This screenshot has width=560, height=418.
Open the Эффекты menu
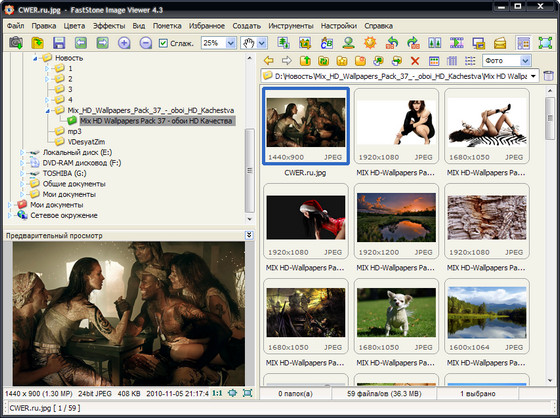109,26
